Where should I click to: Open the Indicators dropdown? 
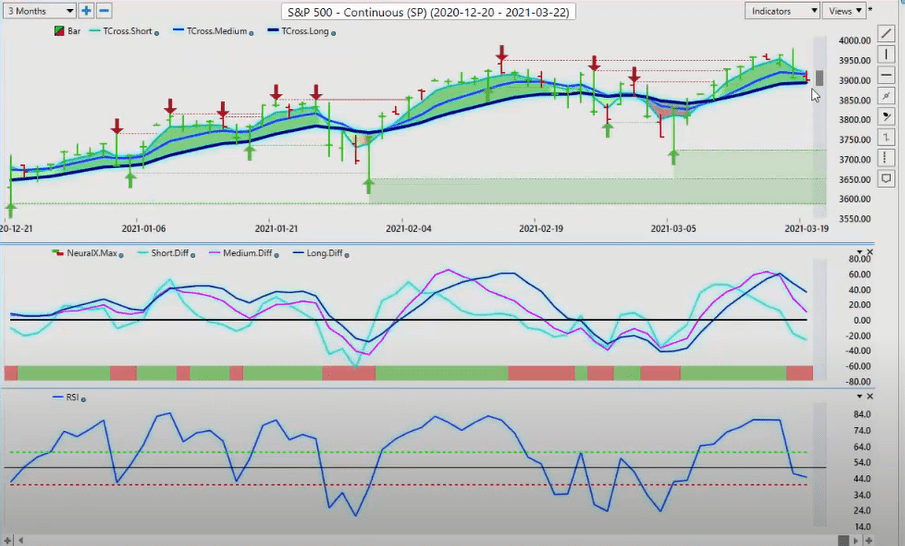pos(782,10)
